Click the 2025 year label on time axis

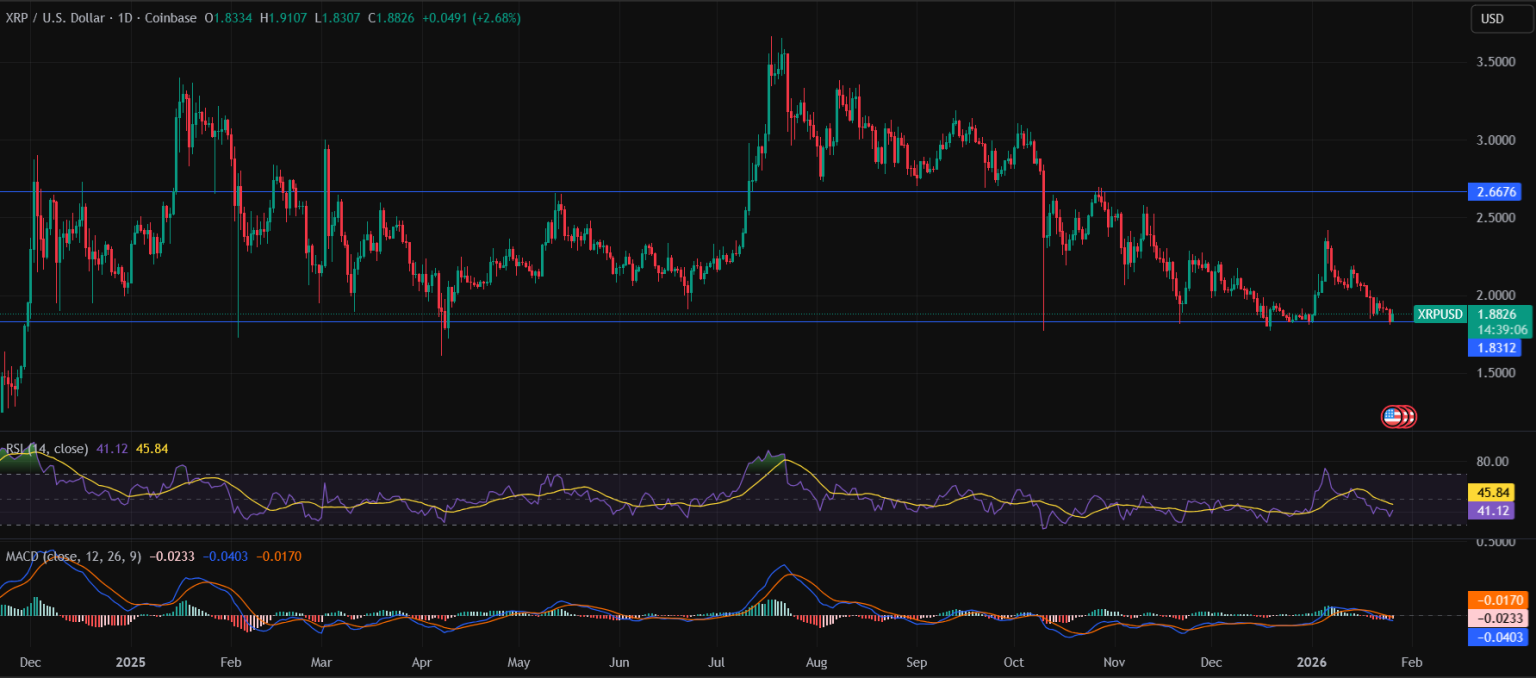click(131, 662)
